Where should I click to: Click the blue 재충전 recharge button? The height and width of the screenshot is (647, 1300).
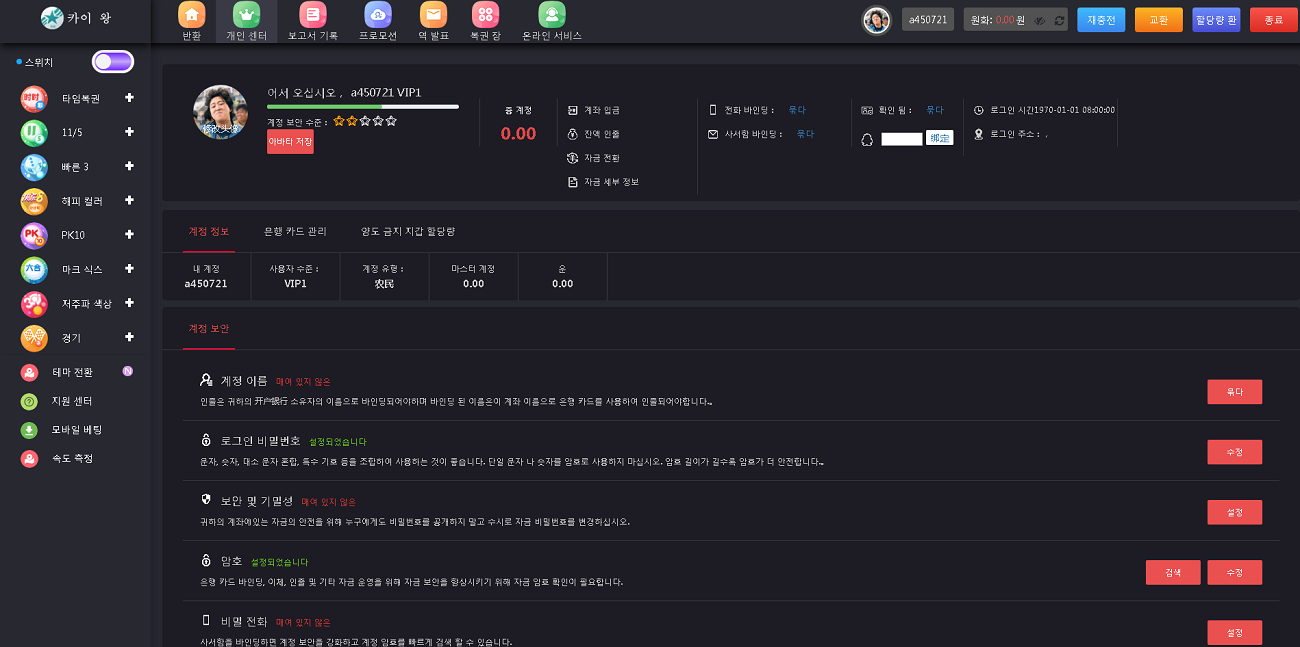pos(1101,20)
